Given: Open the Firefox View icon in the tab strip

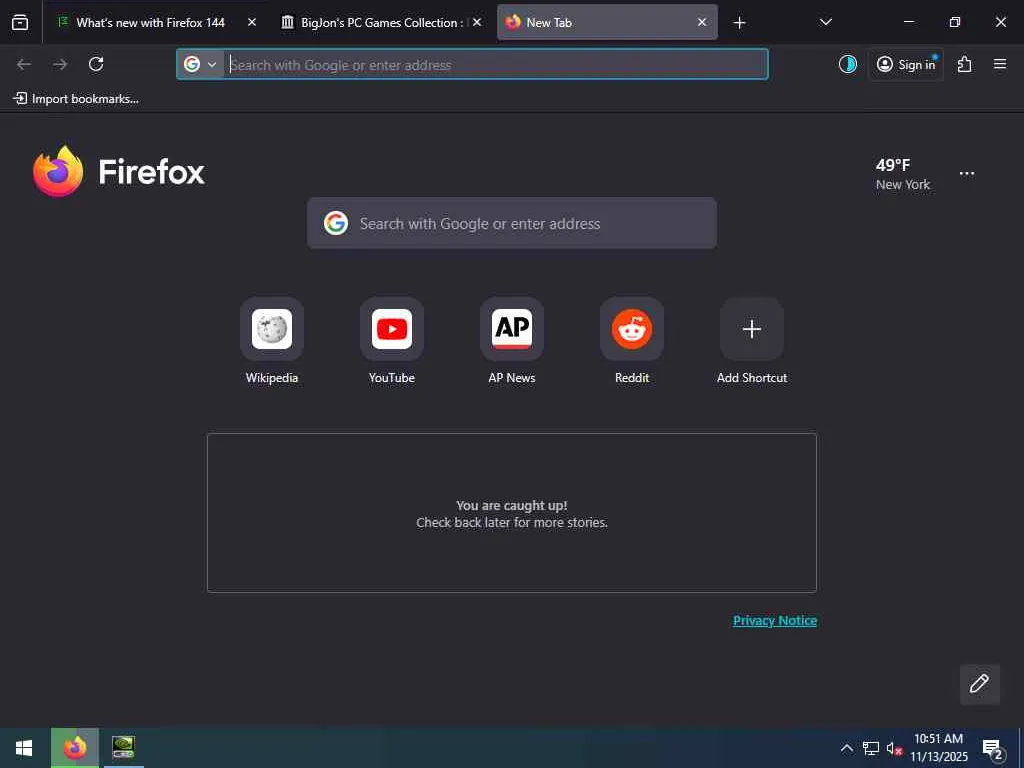Looking at the screenshot, I should click(20, 22).
